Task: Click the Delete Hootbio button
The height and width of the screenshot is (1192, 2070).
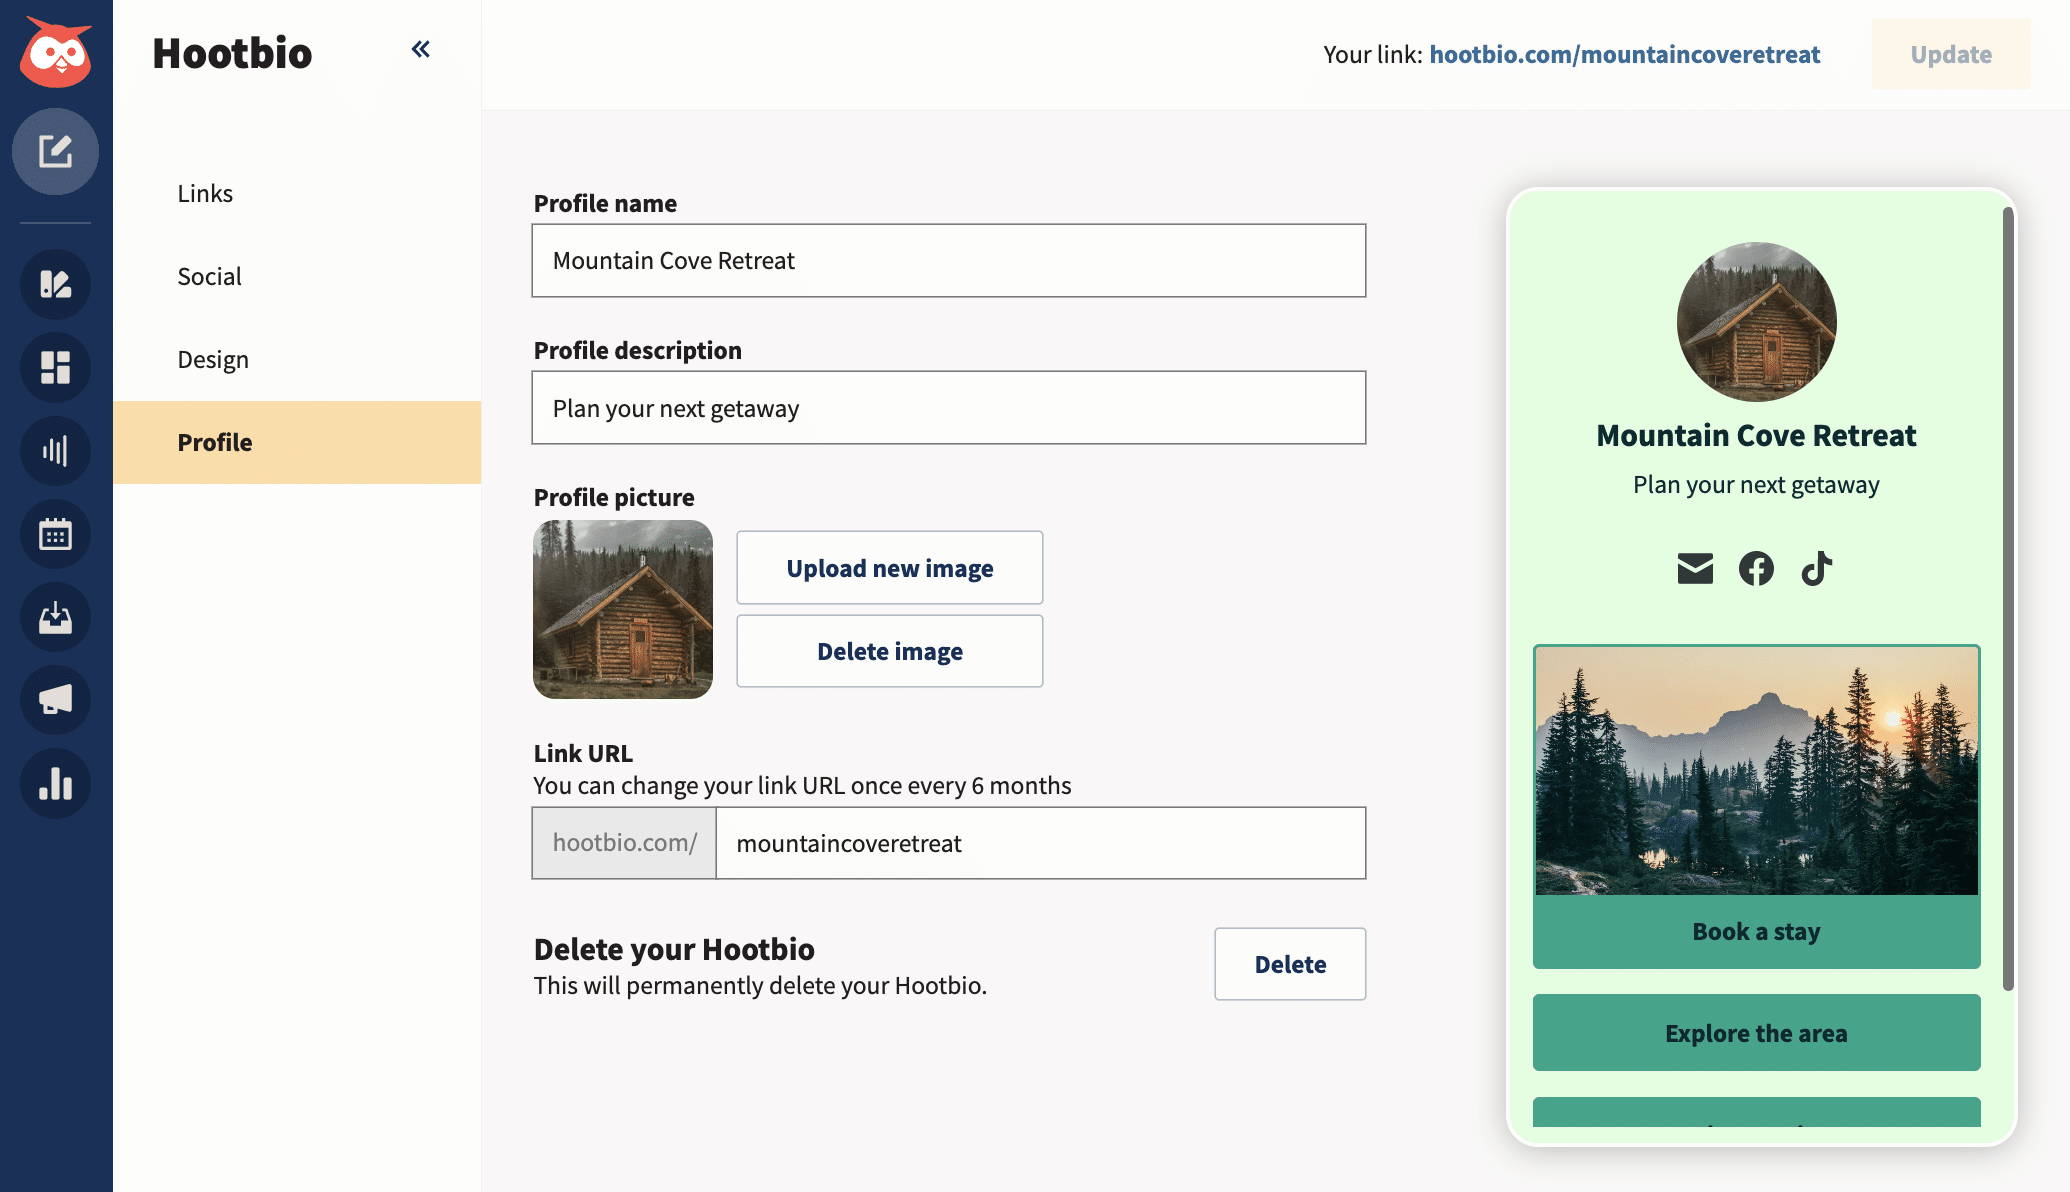Action: point(1289,963)
